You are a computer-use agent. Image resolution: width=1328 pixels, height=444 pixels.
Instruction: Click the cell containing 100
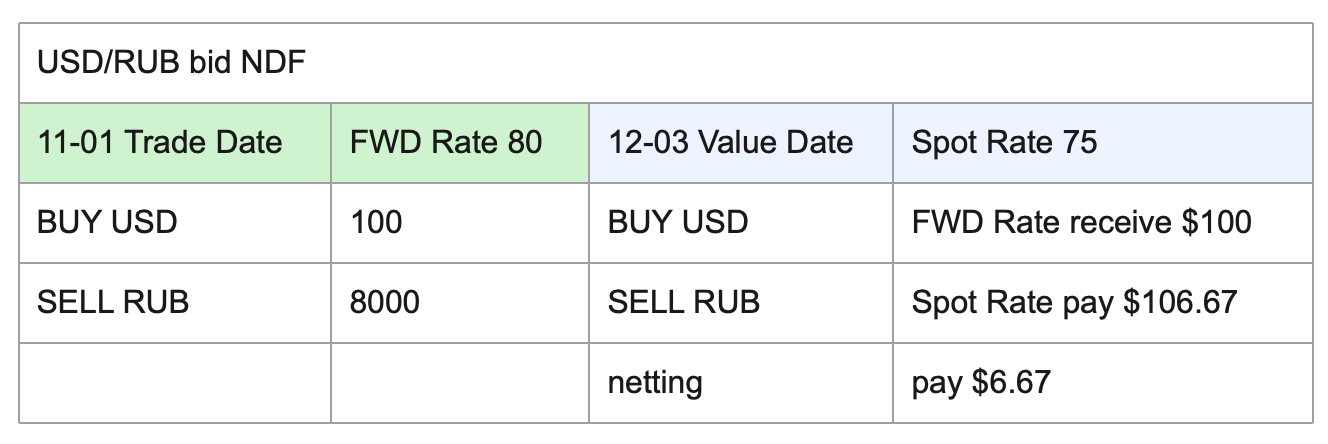tap(376, 222)
